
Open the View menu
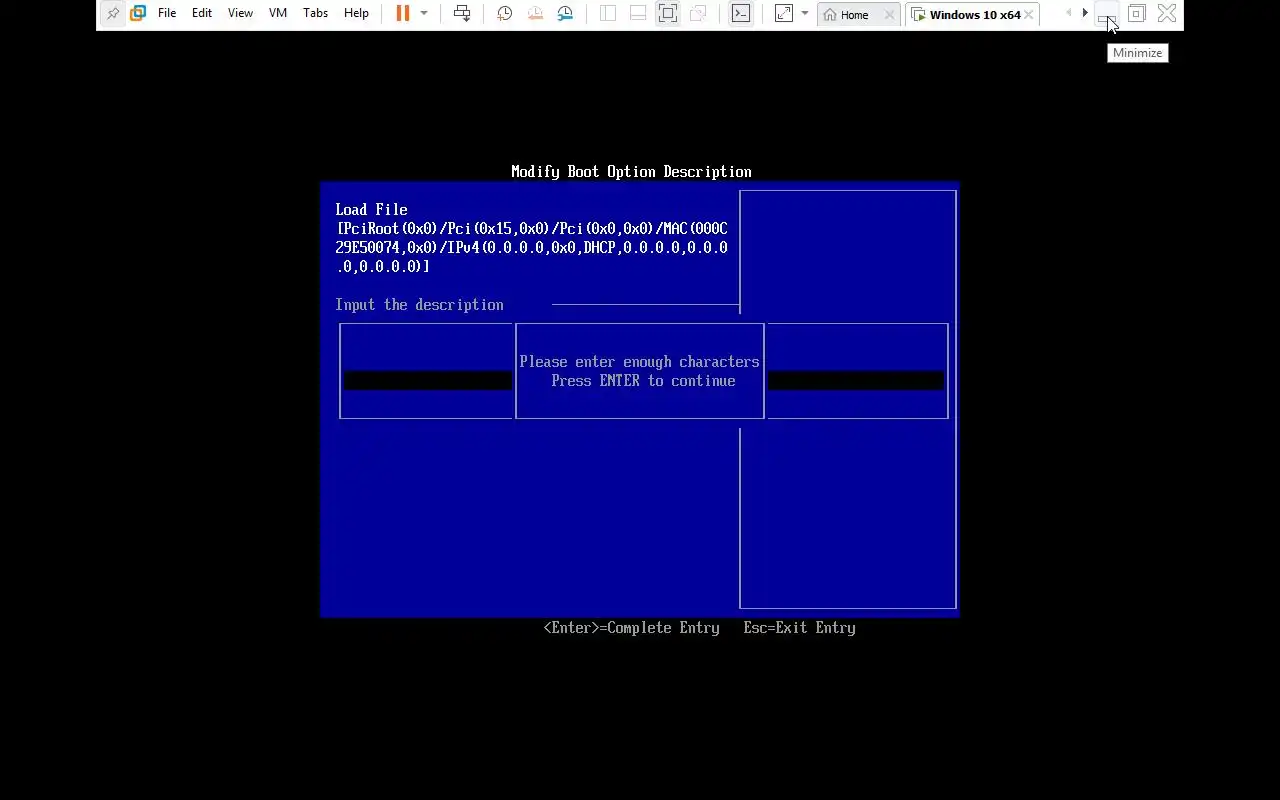(240, 14)
